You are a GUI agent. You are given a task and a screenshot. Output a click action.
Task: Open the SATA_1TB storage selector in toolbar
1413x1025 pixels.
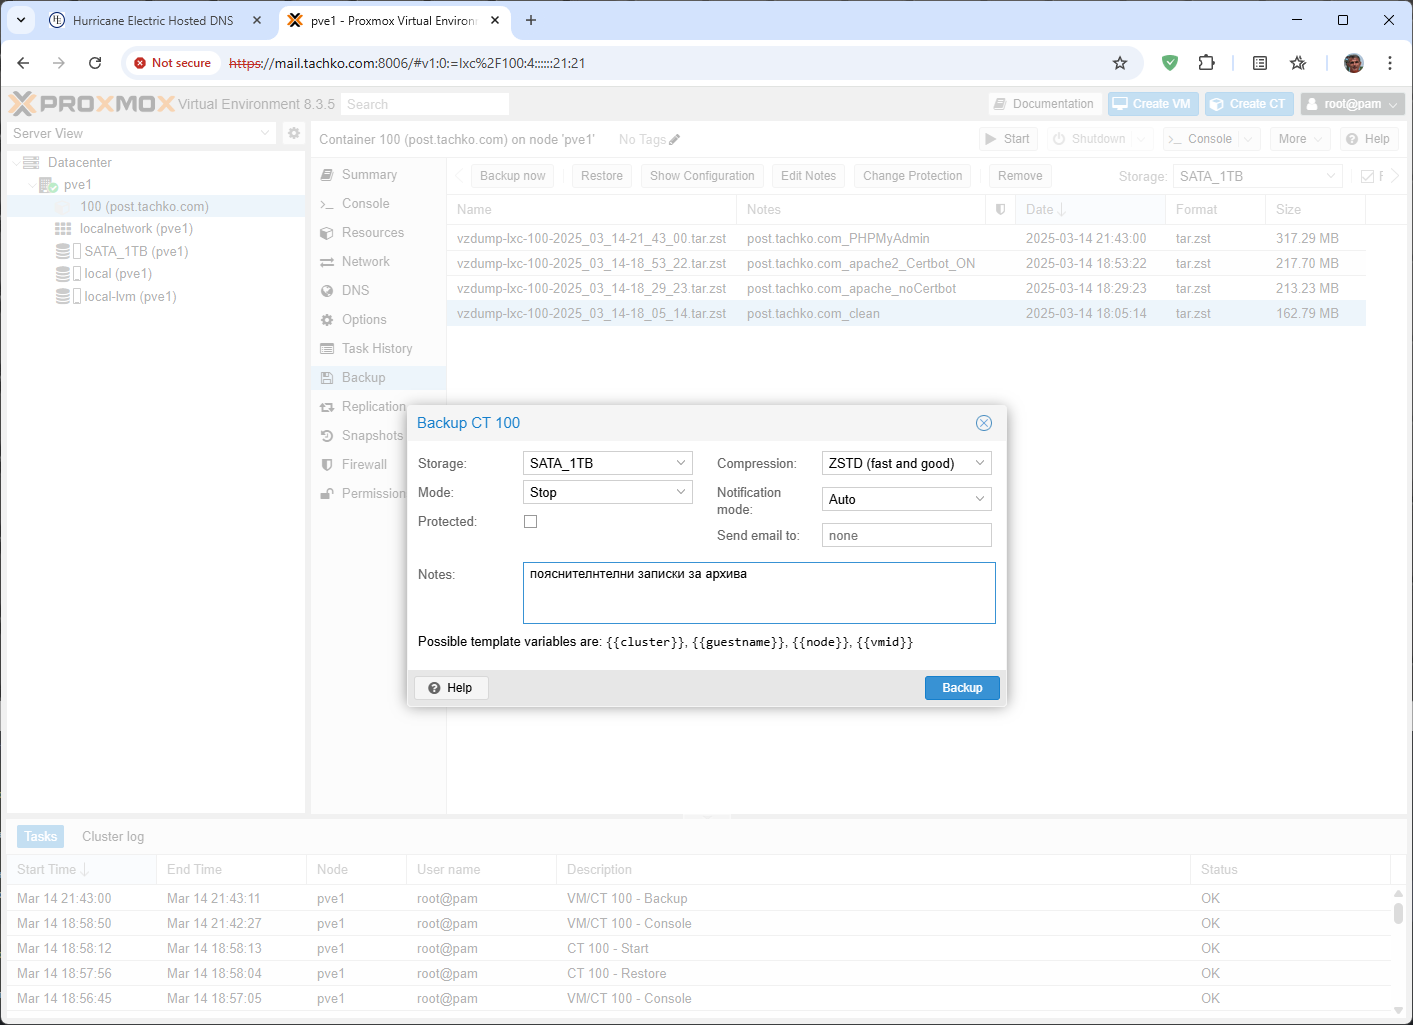1257,176
